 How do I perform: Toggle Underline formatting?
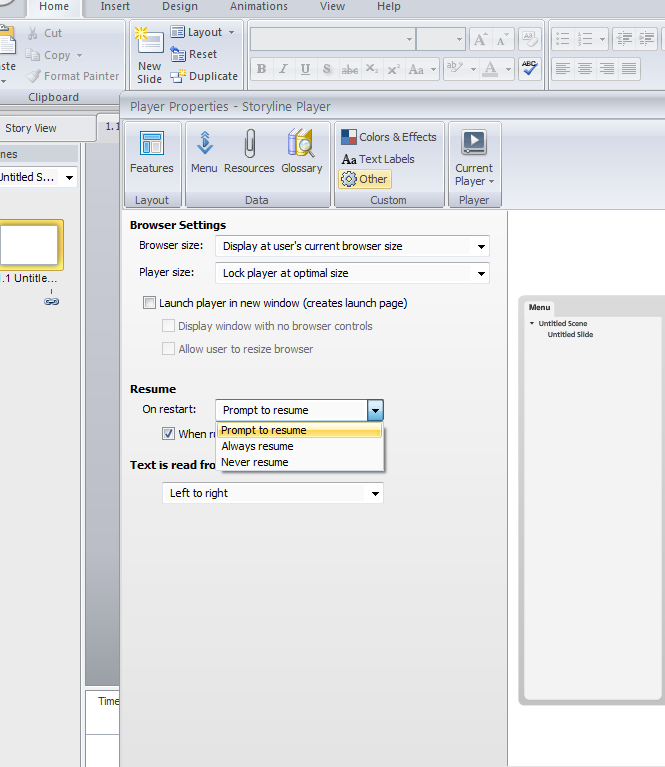tap(305, 69)
